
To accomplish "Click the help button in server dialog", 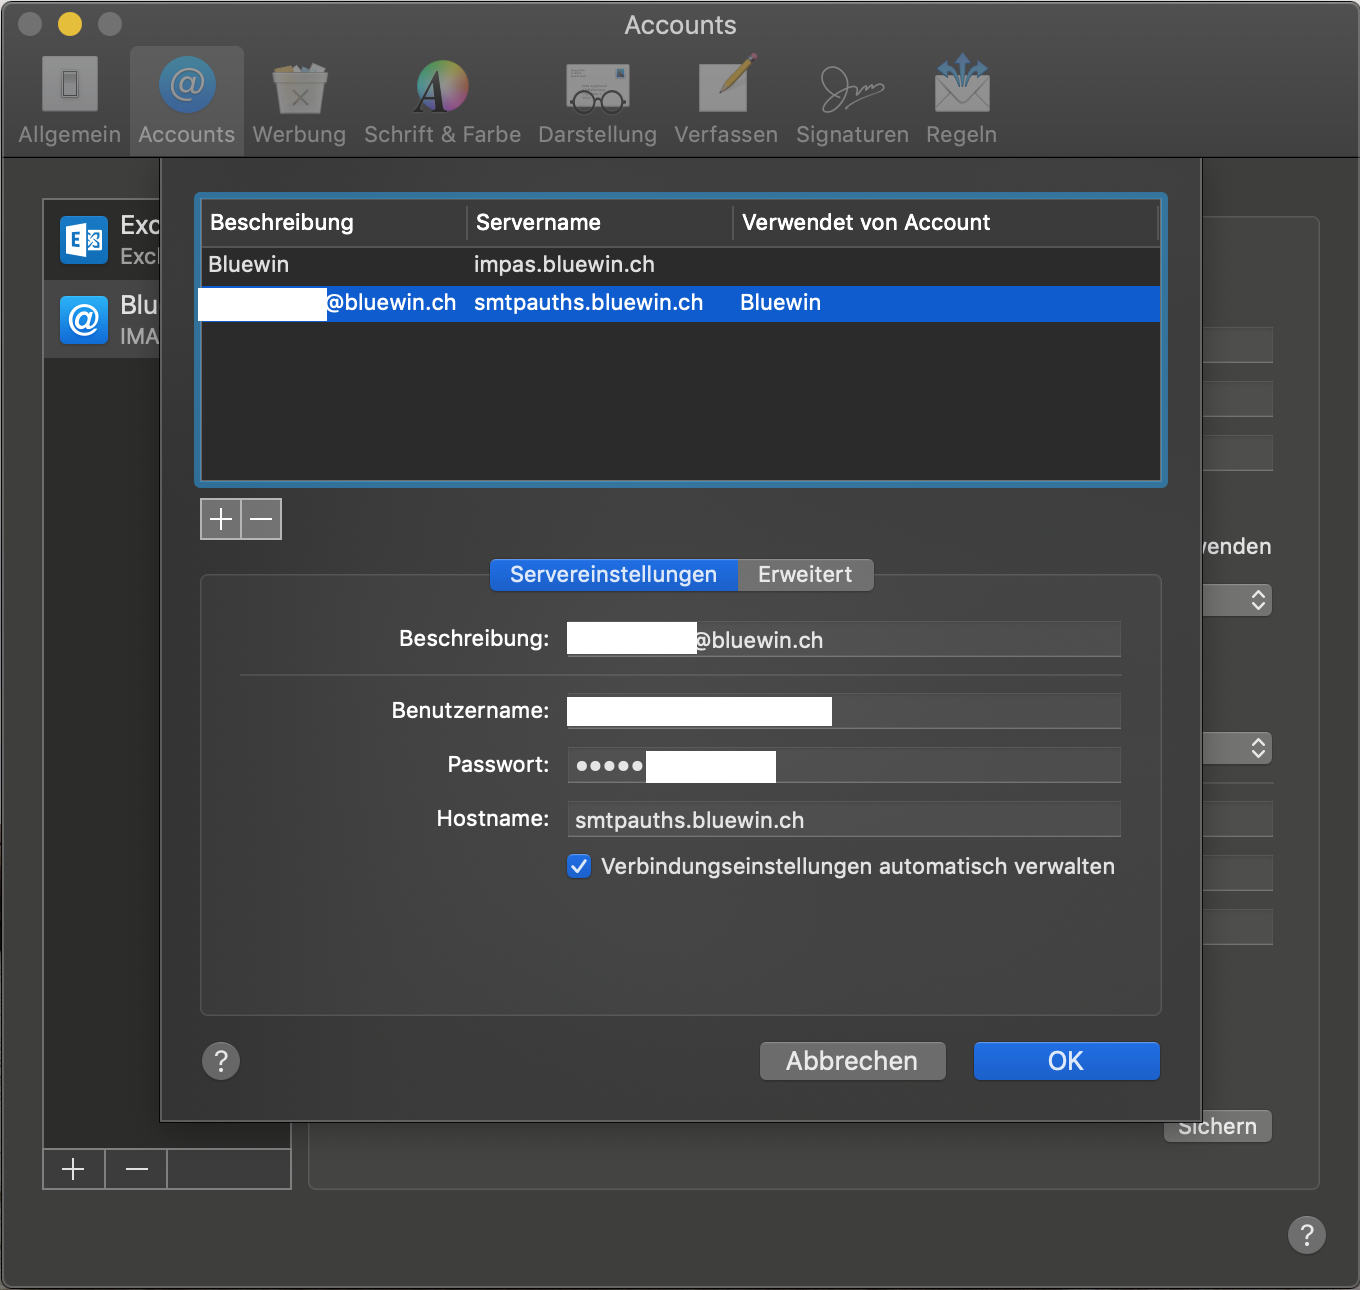I will tap(221, 1061).
